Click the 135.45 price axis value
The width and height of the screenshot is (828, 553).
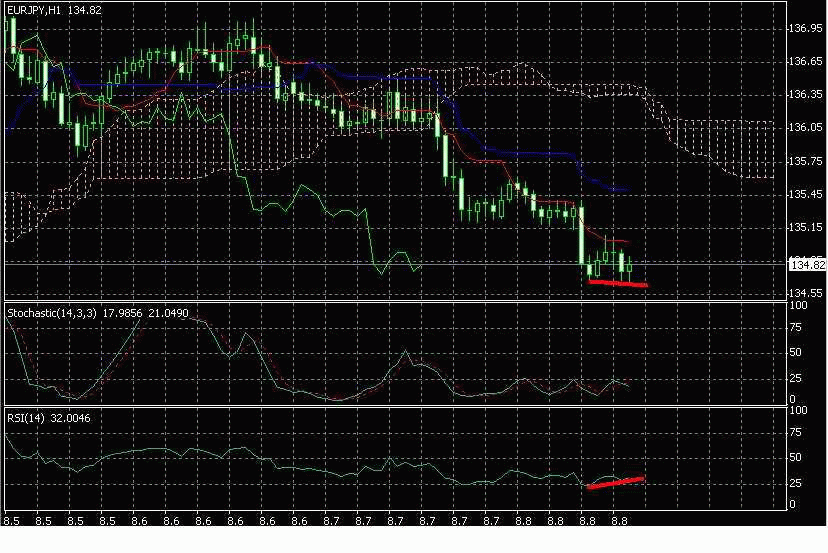[805, 194]
